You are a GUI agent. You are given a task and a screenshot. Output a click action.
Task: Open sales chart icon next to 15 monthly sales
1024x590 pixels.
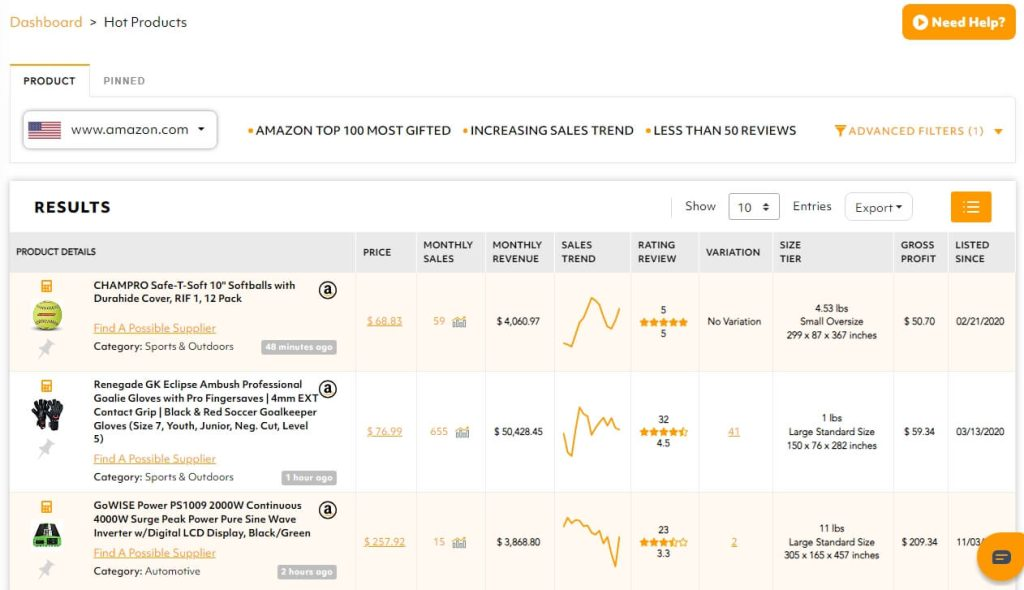460,542
